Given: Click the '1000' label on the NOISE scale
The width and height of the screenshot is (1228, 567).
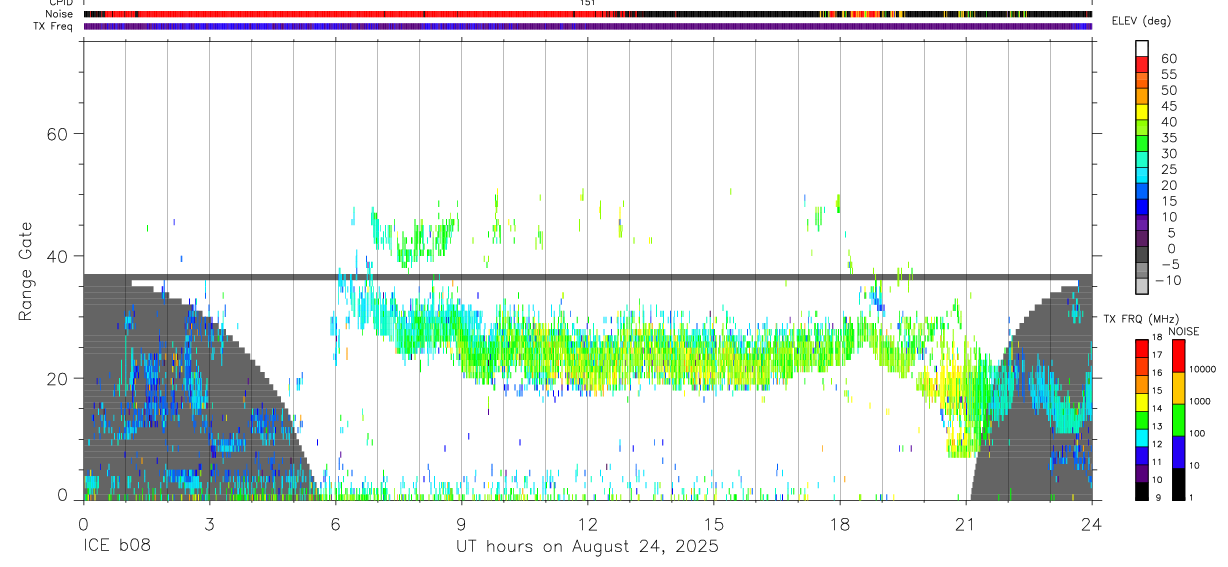Looking at the screenshot, I should [x=1199, y=401].
